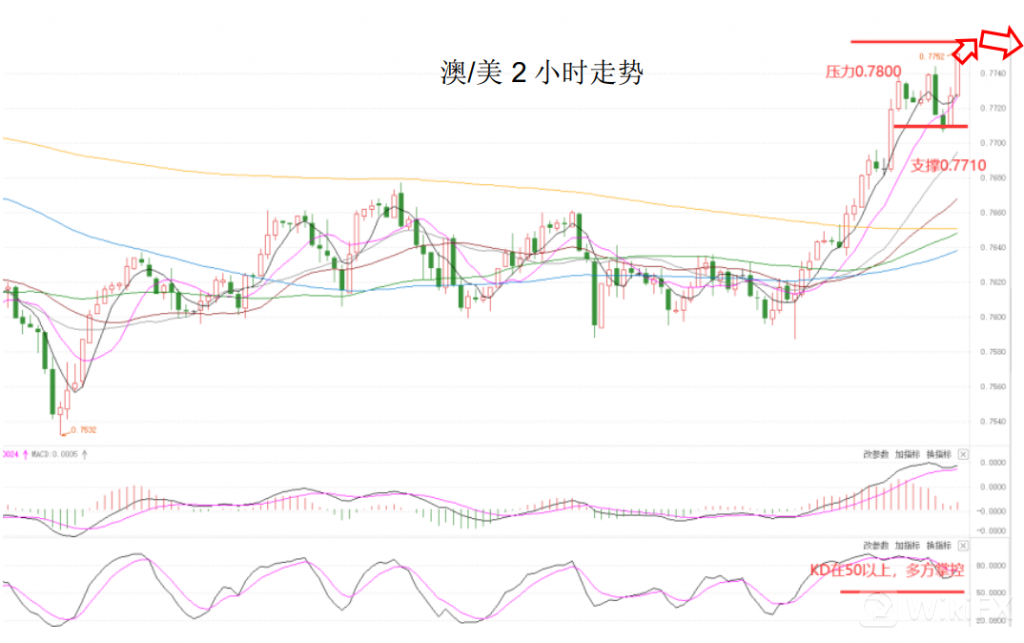Click 0.7560 on the price axis
The image size is (1024, 643).
tap(993, 386)
